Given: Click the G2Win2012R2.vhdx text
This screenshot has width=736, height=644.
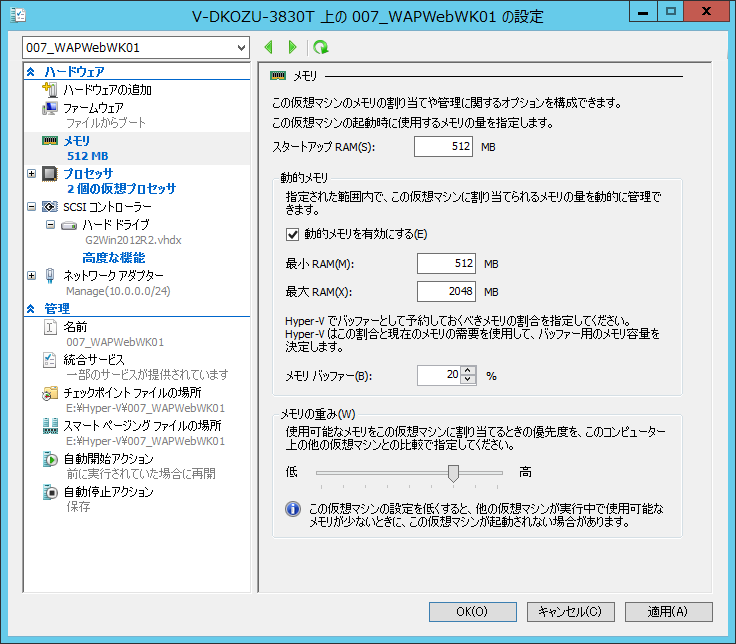Looking at the screenshot, I should point(133,240).
